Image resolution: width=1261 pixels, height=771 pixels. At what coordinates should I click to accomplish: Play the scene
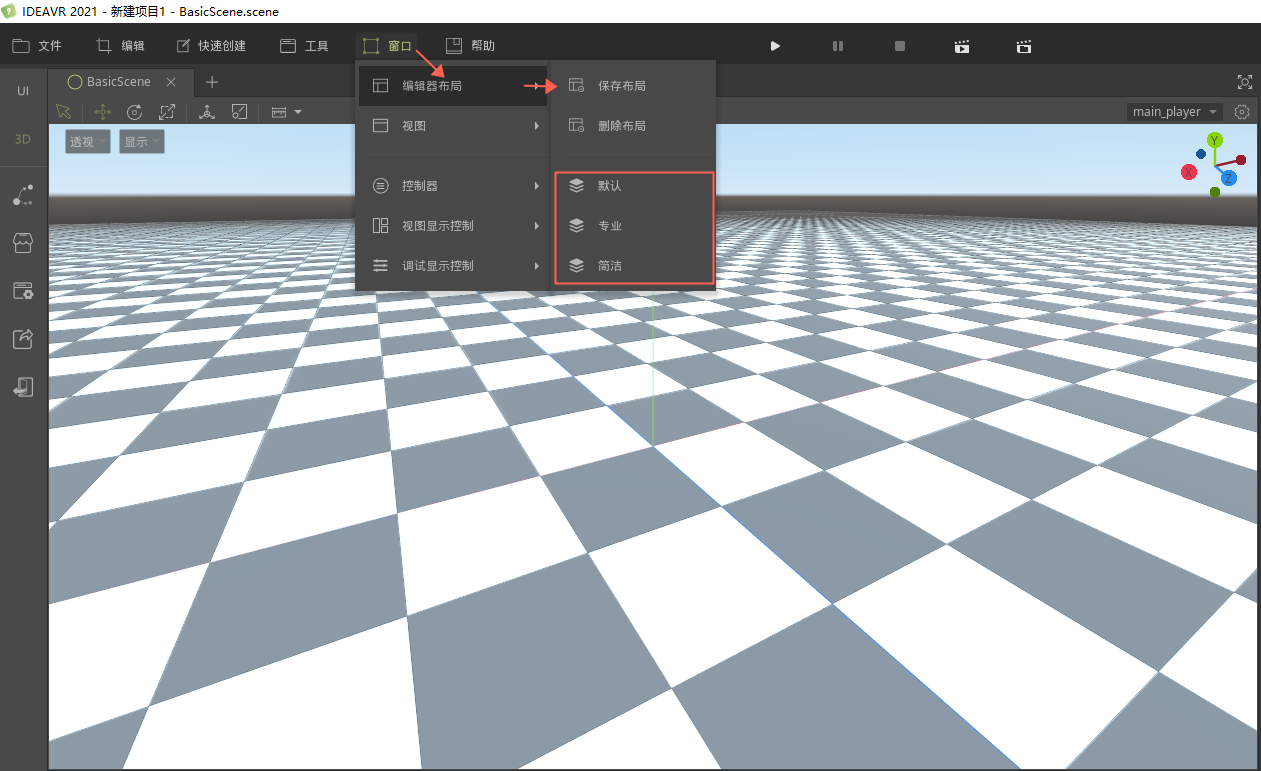775,46
